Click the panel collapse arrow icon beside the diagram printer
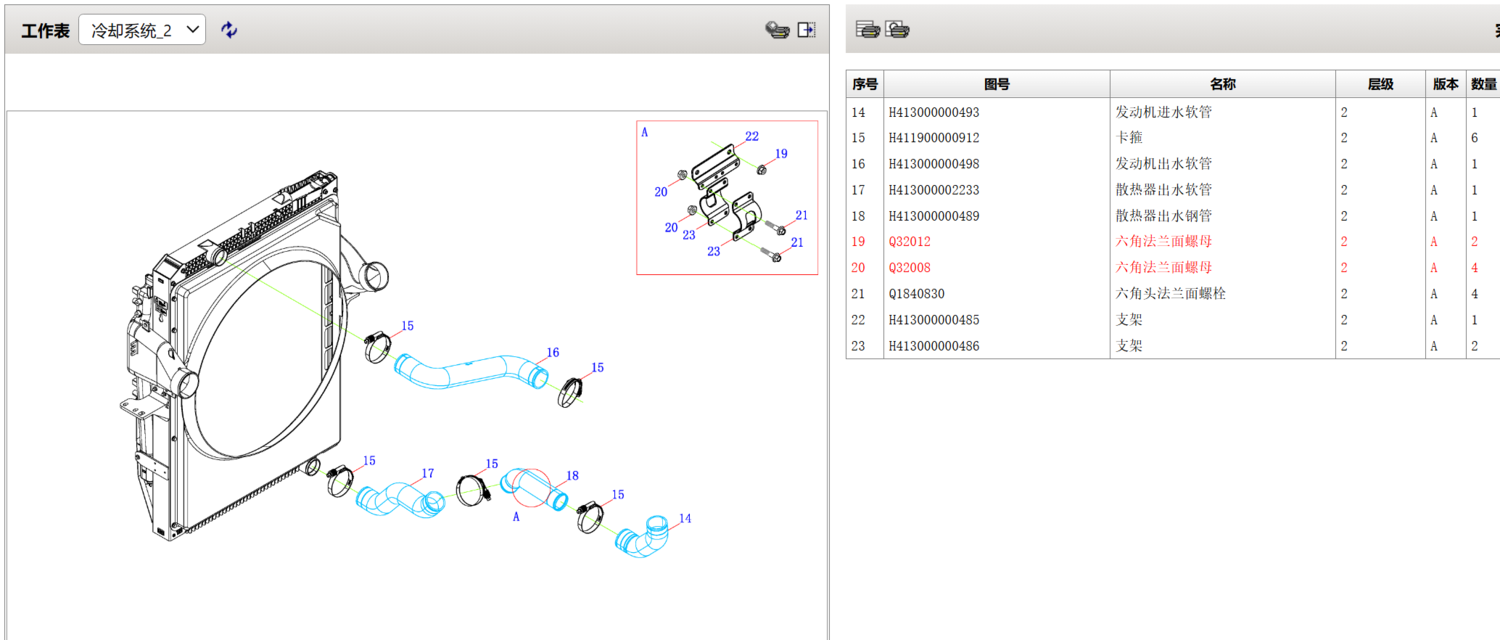 tap(806, 30)
